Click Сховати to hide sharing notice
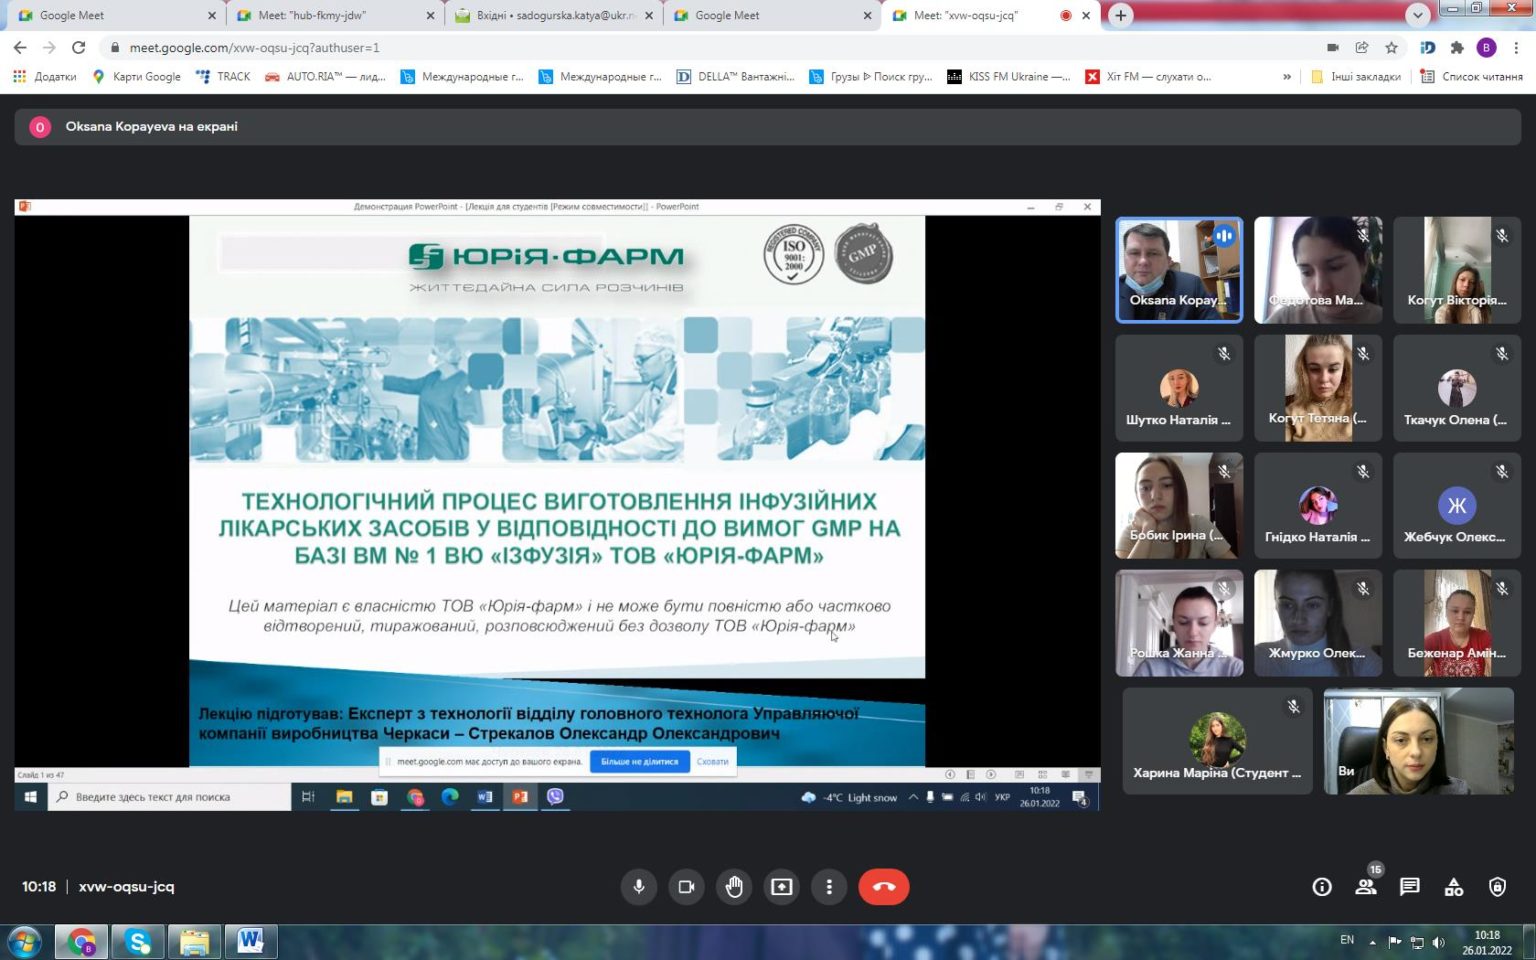This screenshot has width=1536, height=960. (712, 761)
